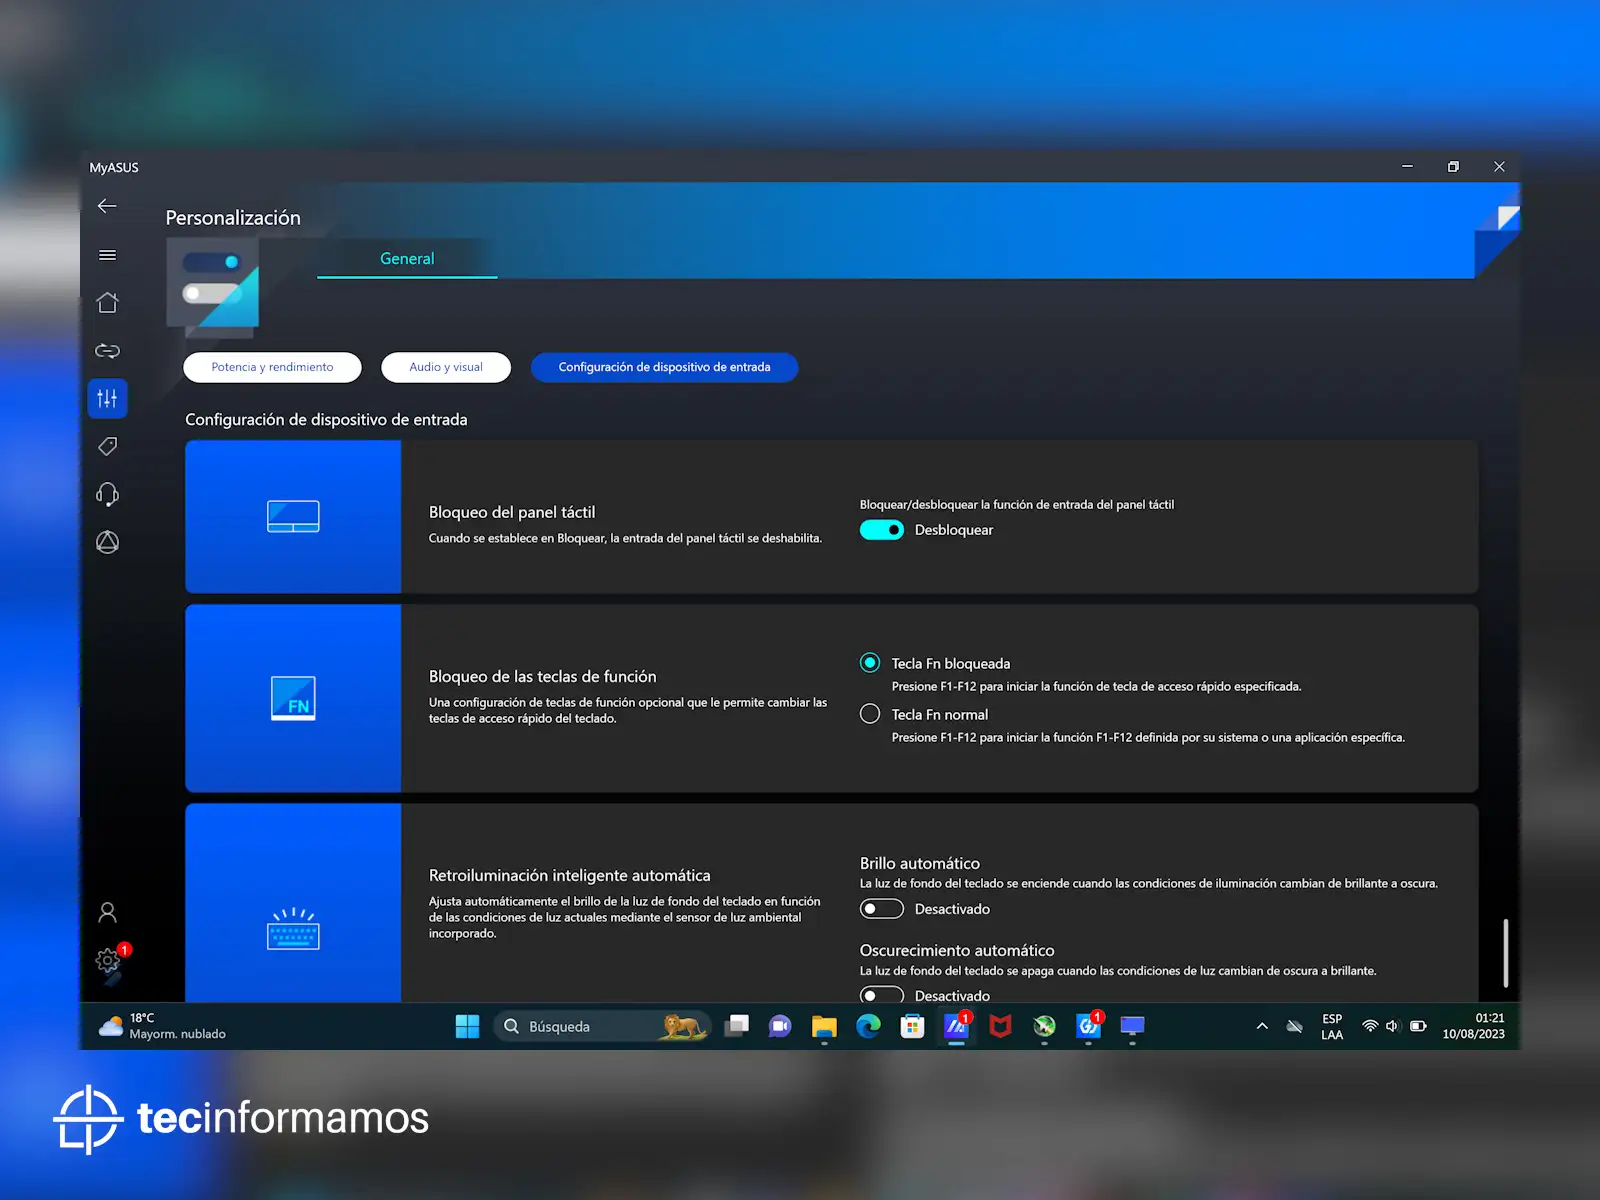The image size is (1600, 1200).
Task: Select Configuración de dispositivo de entrada button
Action: tap(664, 367)
